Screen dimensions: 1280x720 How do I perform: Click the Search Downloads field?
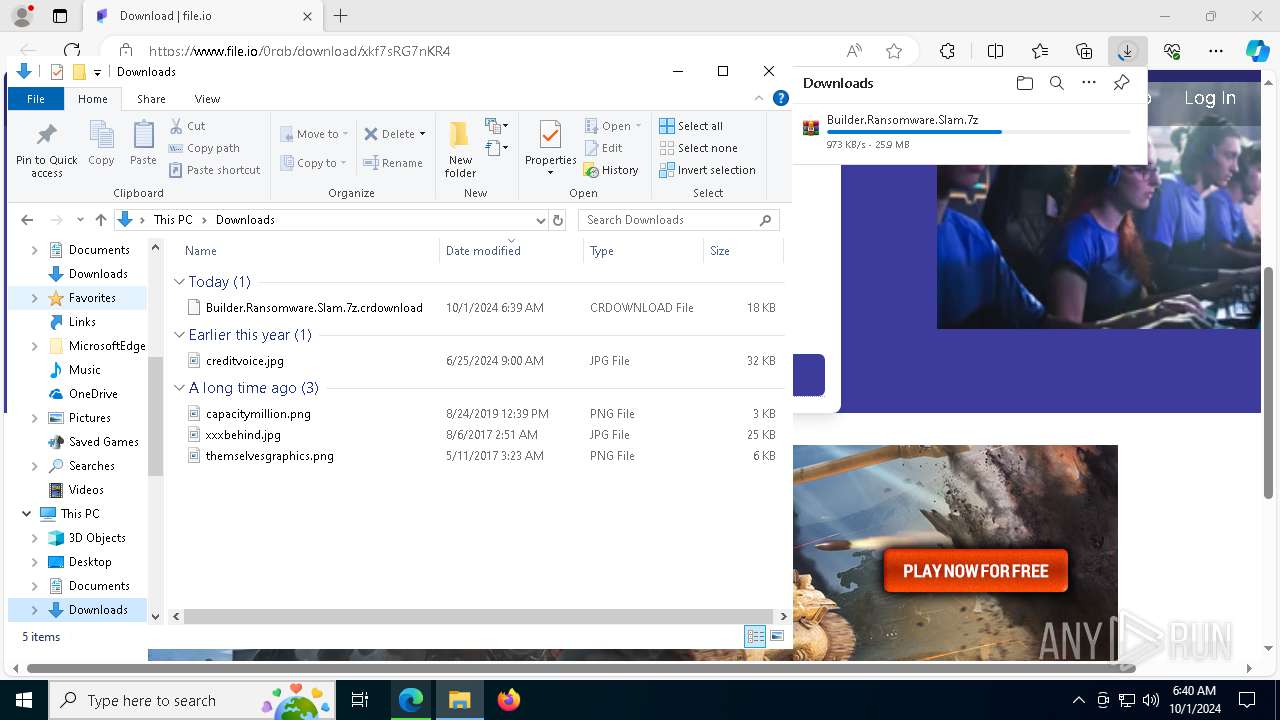pyautogui.click(x=680, y=220)
